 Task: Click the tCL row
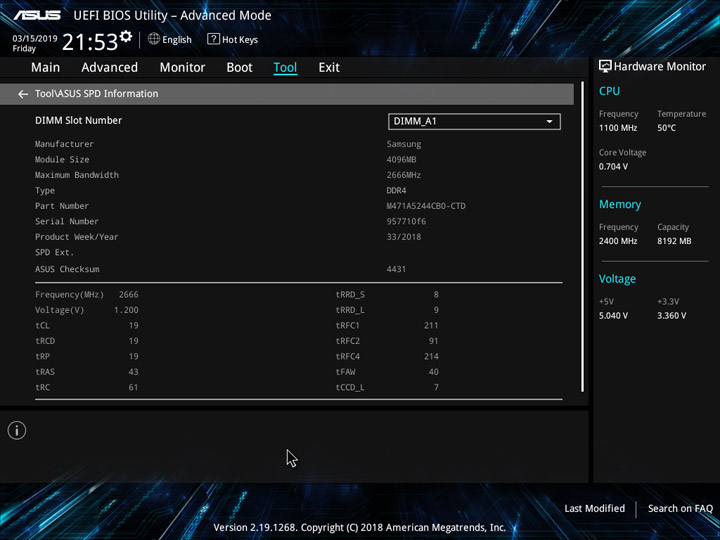tap(87, 326)
